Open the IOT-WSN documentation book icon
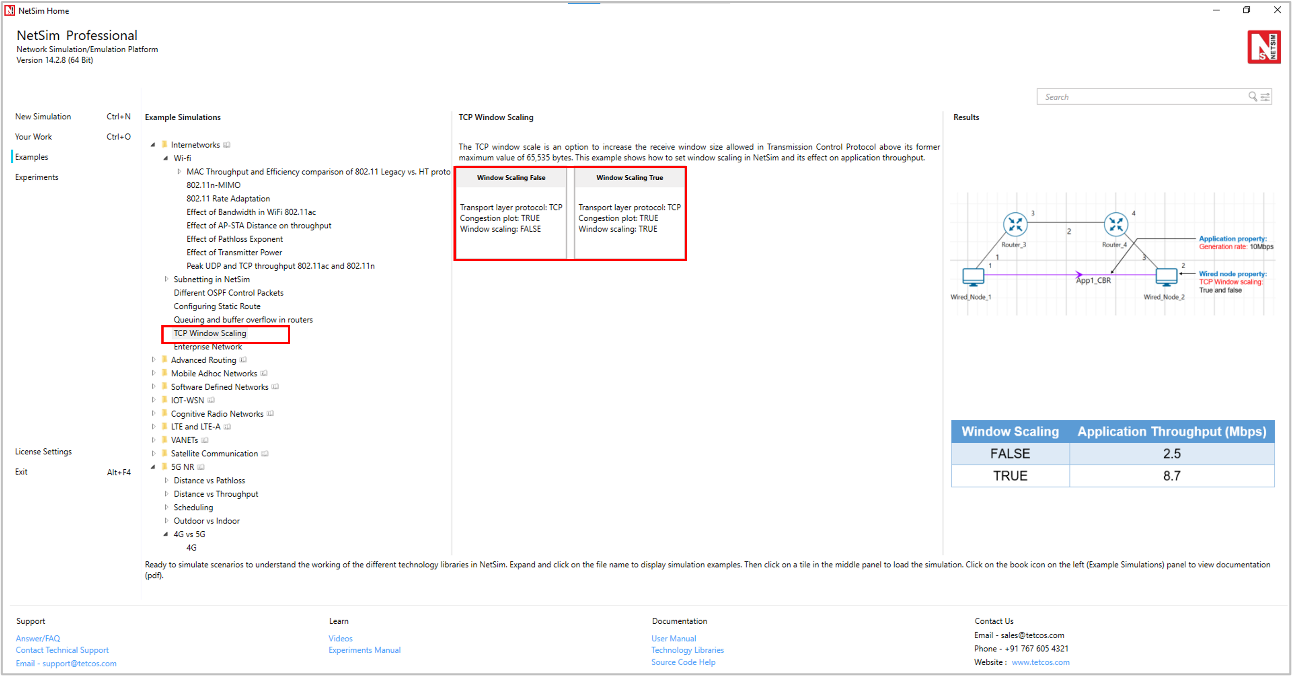Viewport: 1292px width, 676px height. [212, 400]
